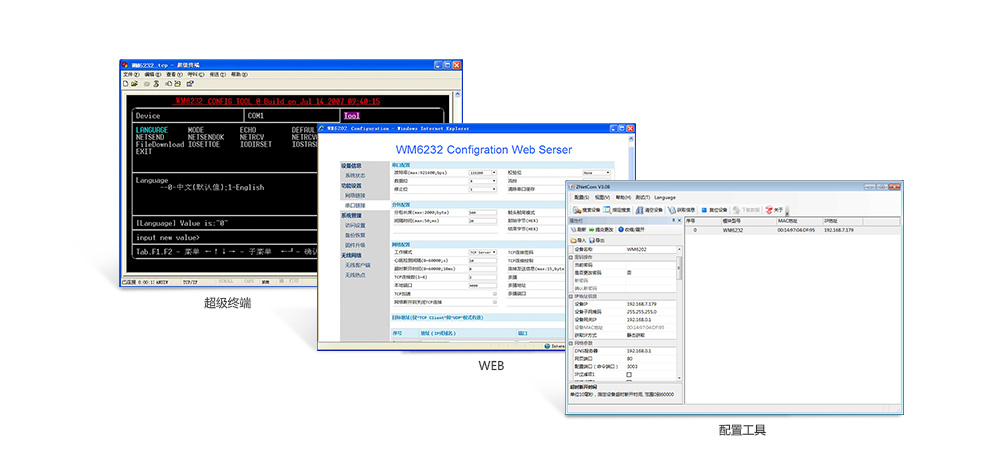Click the 固件升级 link in web sidebar
1002x476 pixels.
(355, 245)
